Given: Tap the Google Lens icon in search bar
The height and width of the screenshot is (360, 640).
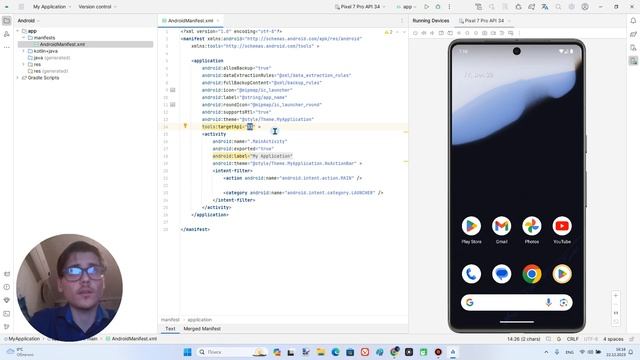Looking at the screenshot, I should 564,302.
